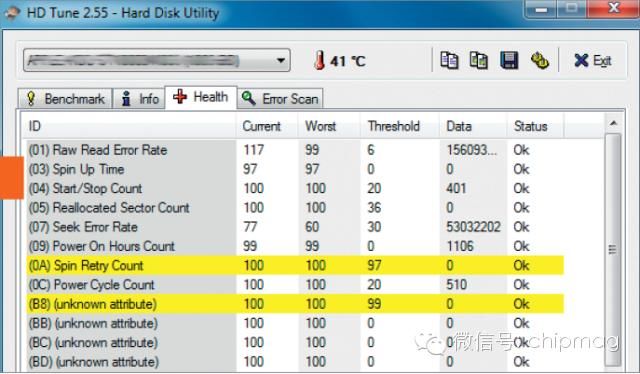Click the scrollbar up arrow

(x=613, y=123)
